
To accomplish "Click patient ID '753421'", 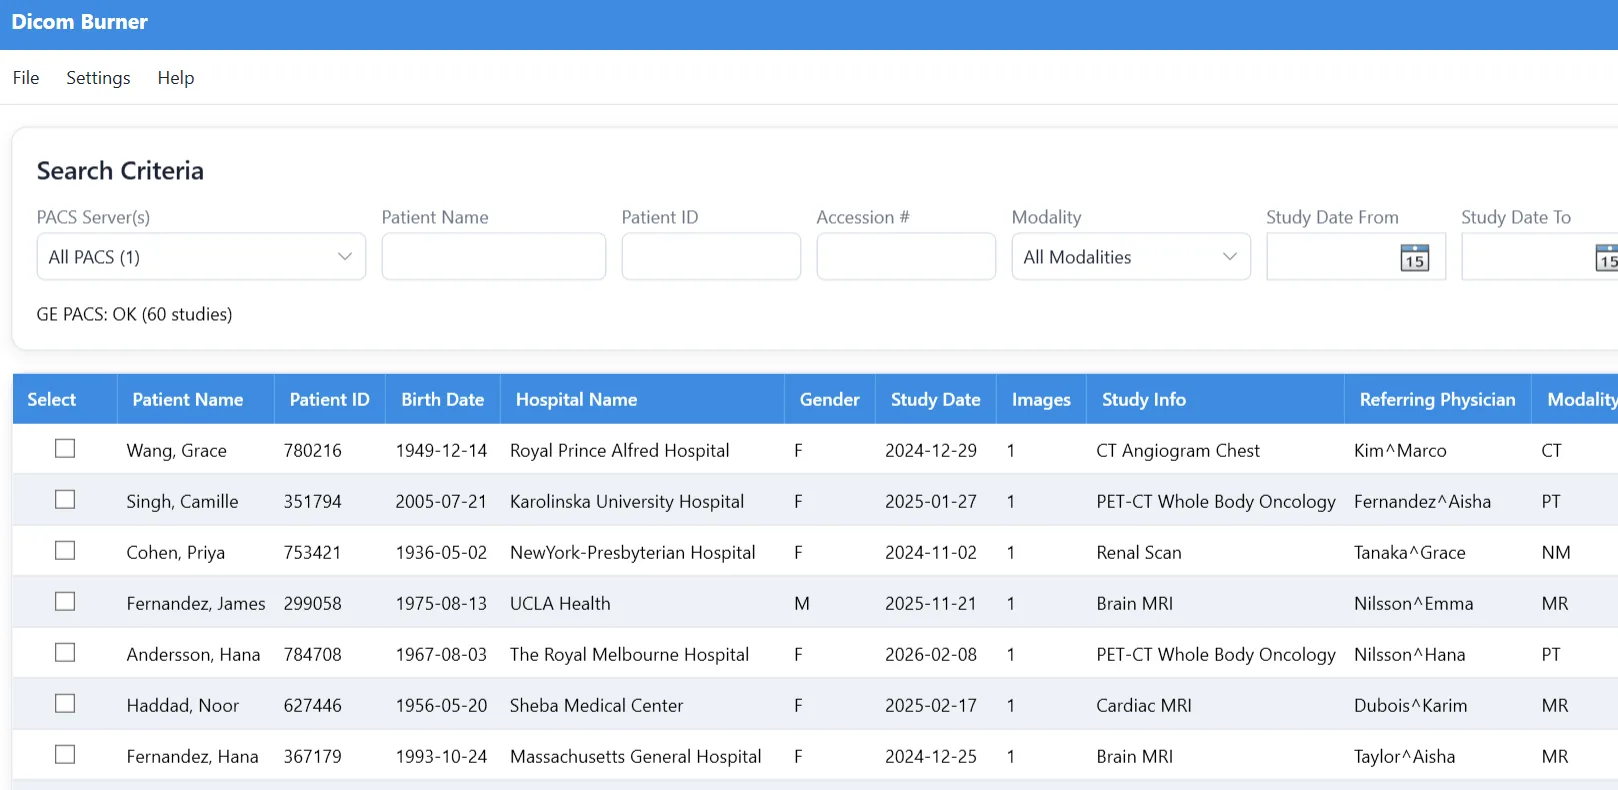I will click(x=313, y=553).
